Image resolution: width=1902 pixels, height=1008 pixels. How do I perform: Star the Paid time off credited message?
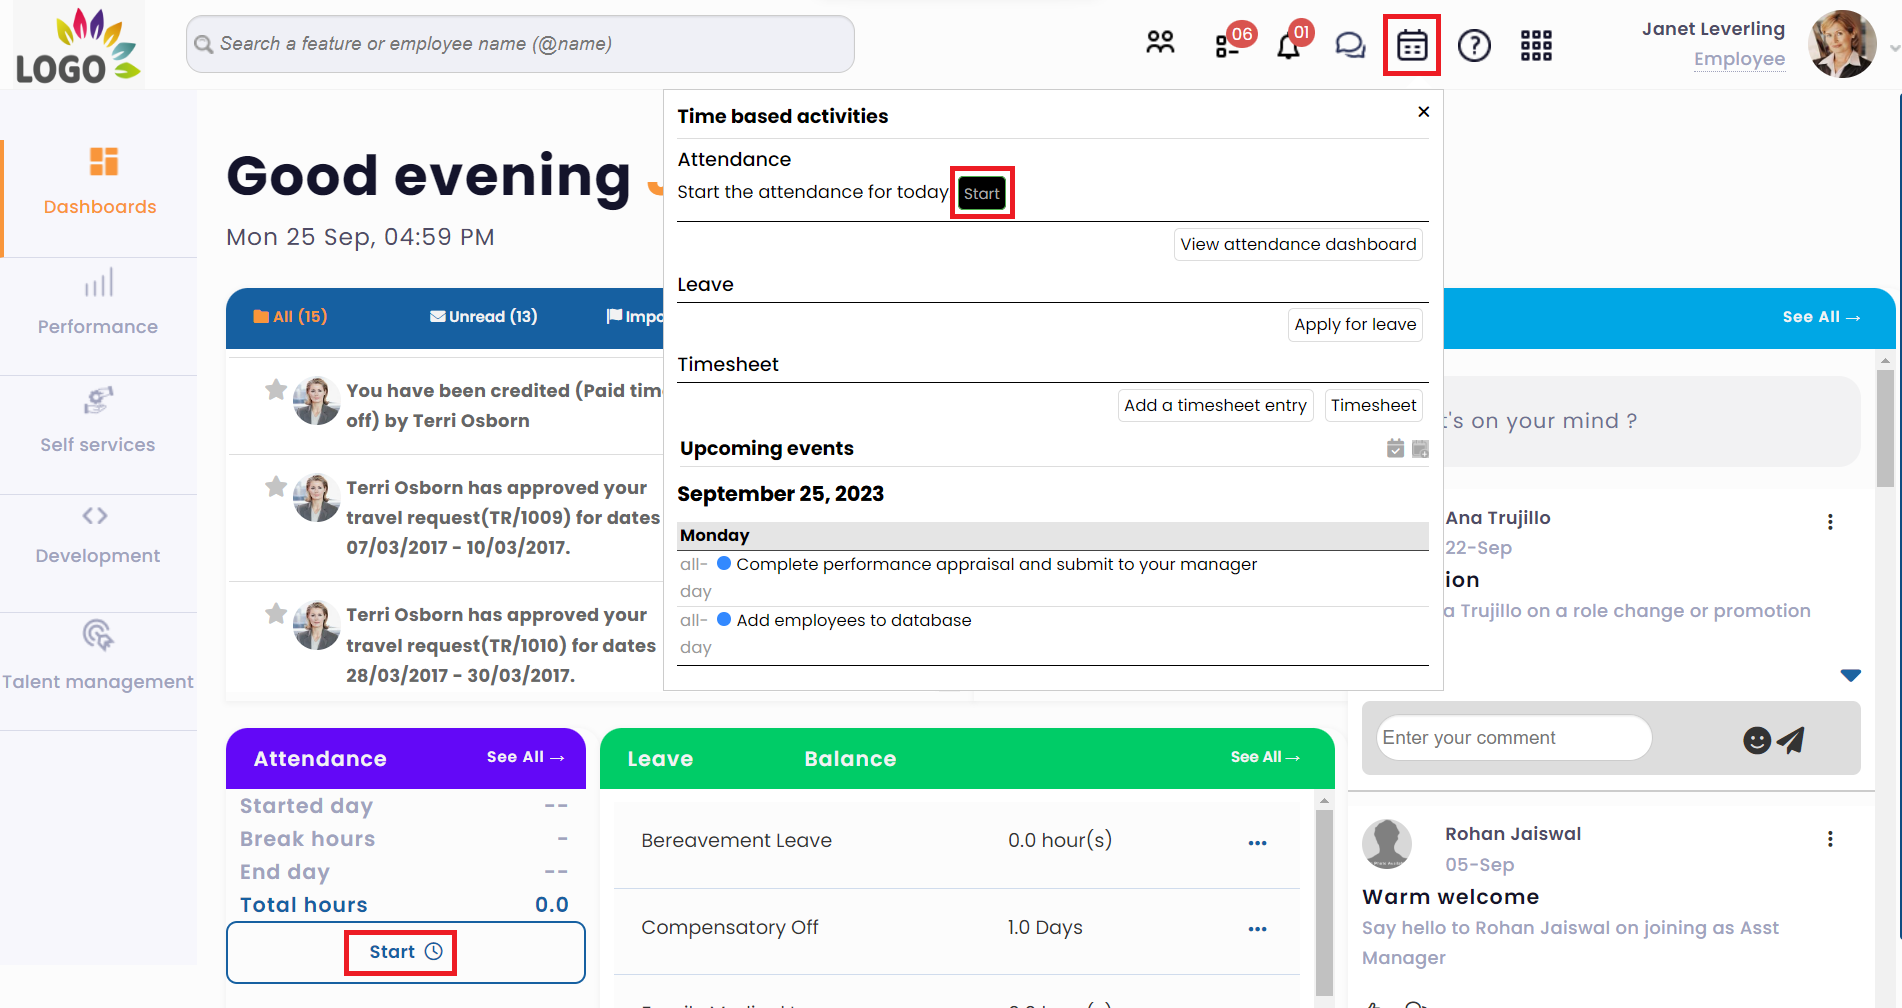click(x=276, y=390)
